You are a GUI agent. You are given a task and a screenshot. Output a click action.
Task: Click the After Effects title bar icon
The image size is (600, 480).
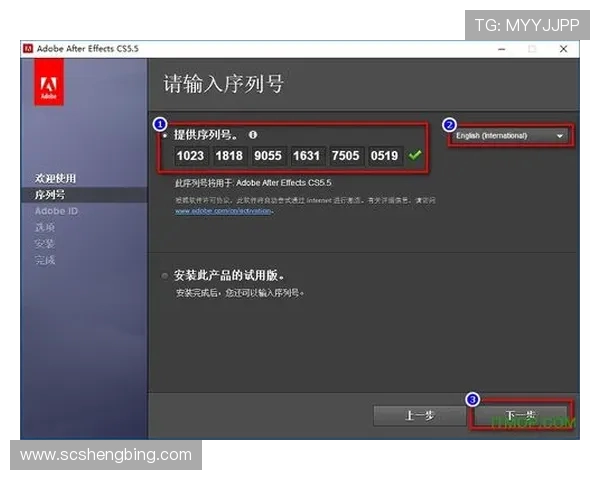coord(28,49)
